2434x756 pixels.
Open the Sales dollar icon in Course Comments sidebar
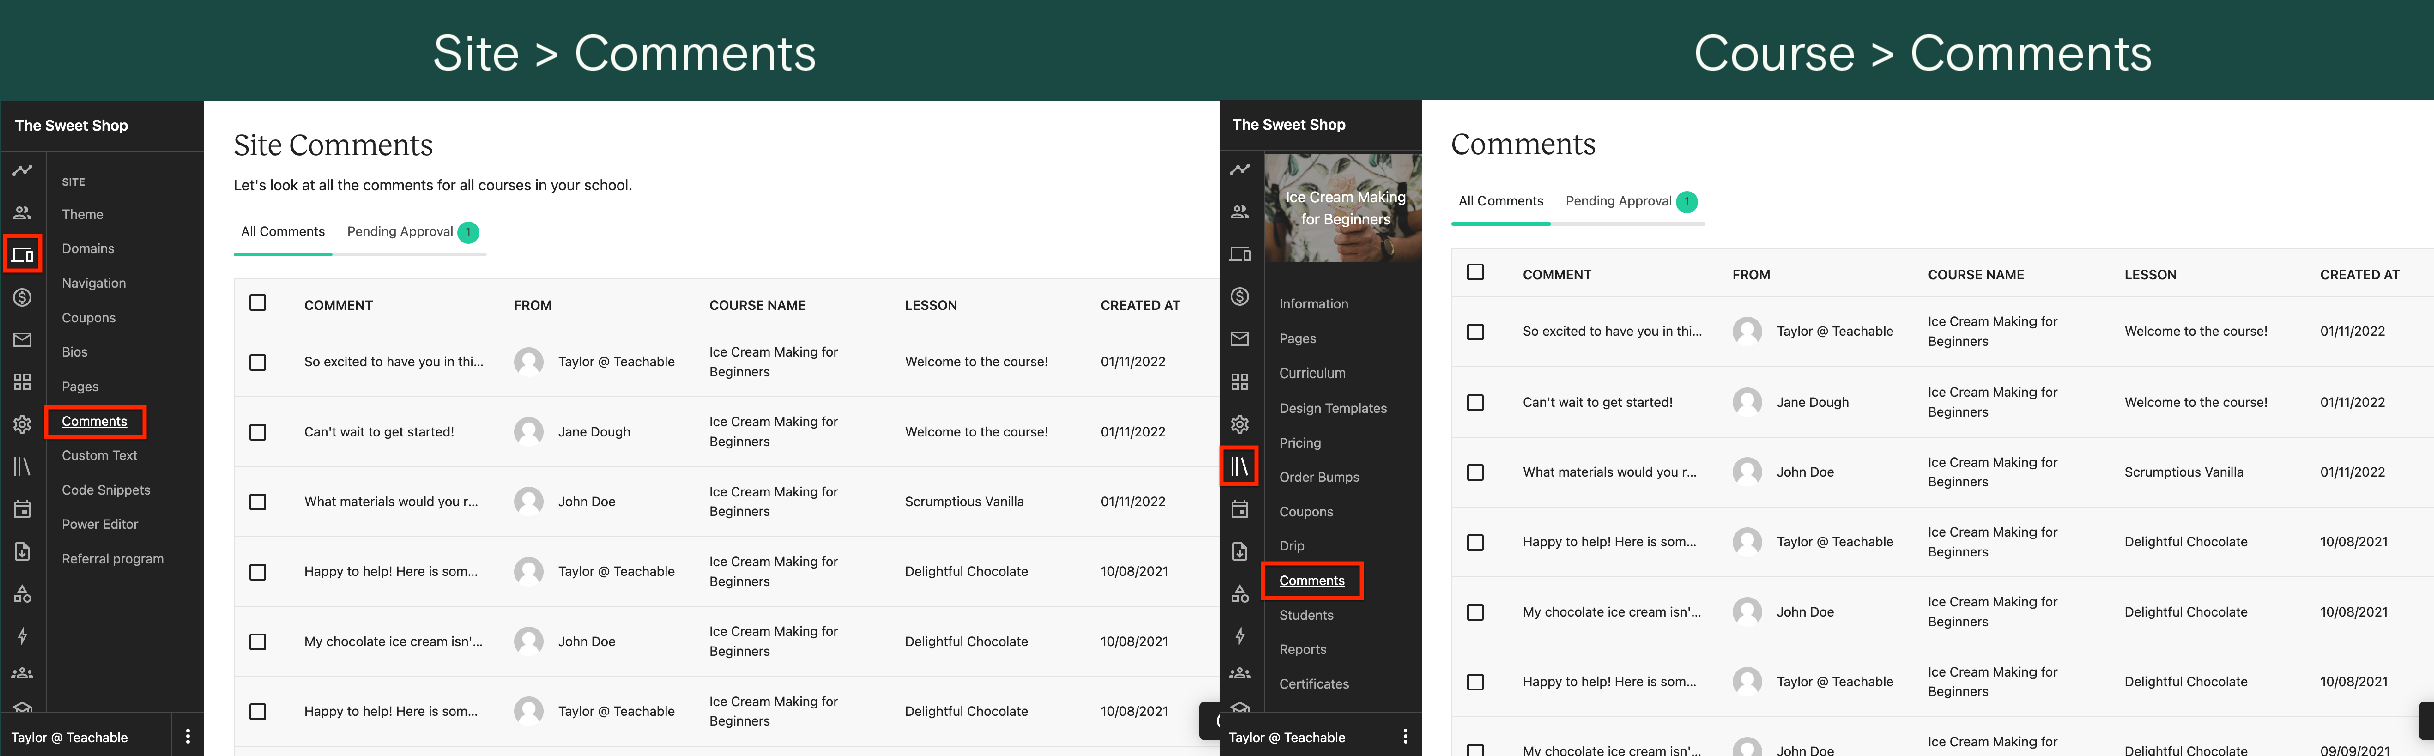[1240, 296]
